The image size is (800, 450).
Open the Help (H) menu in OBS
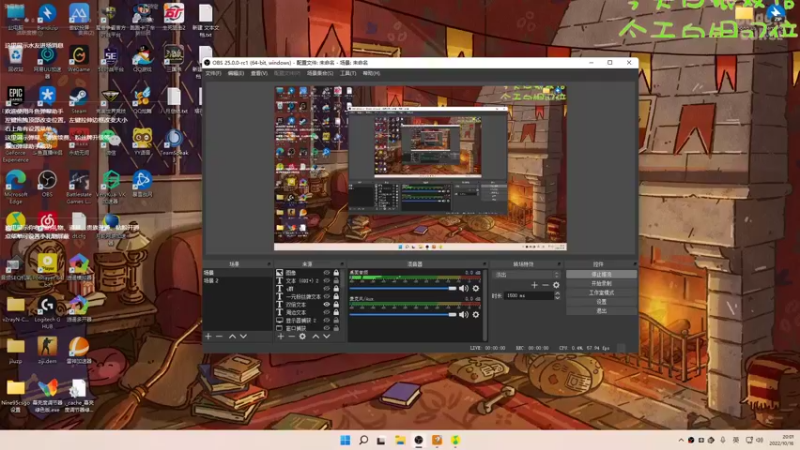[x=371, y=73]
